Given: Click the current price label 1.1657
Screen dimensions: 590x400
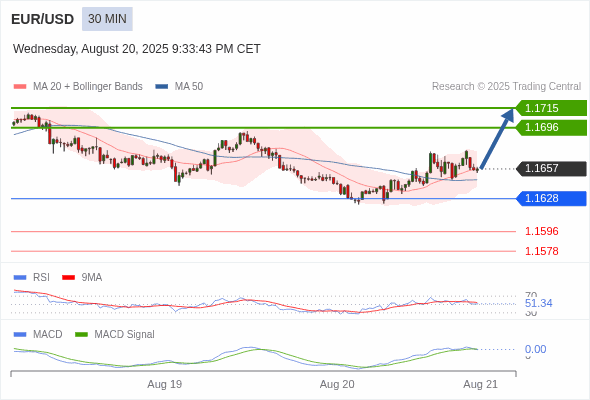Looking at the screenshot, I should coord(551,168).
